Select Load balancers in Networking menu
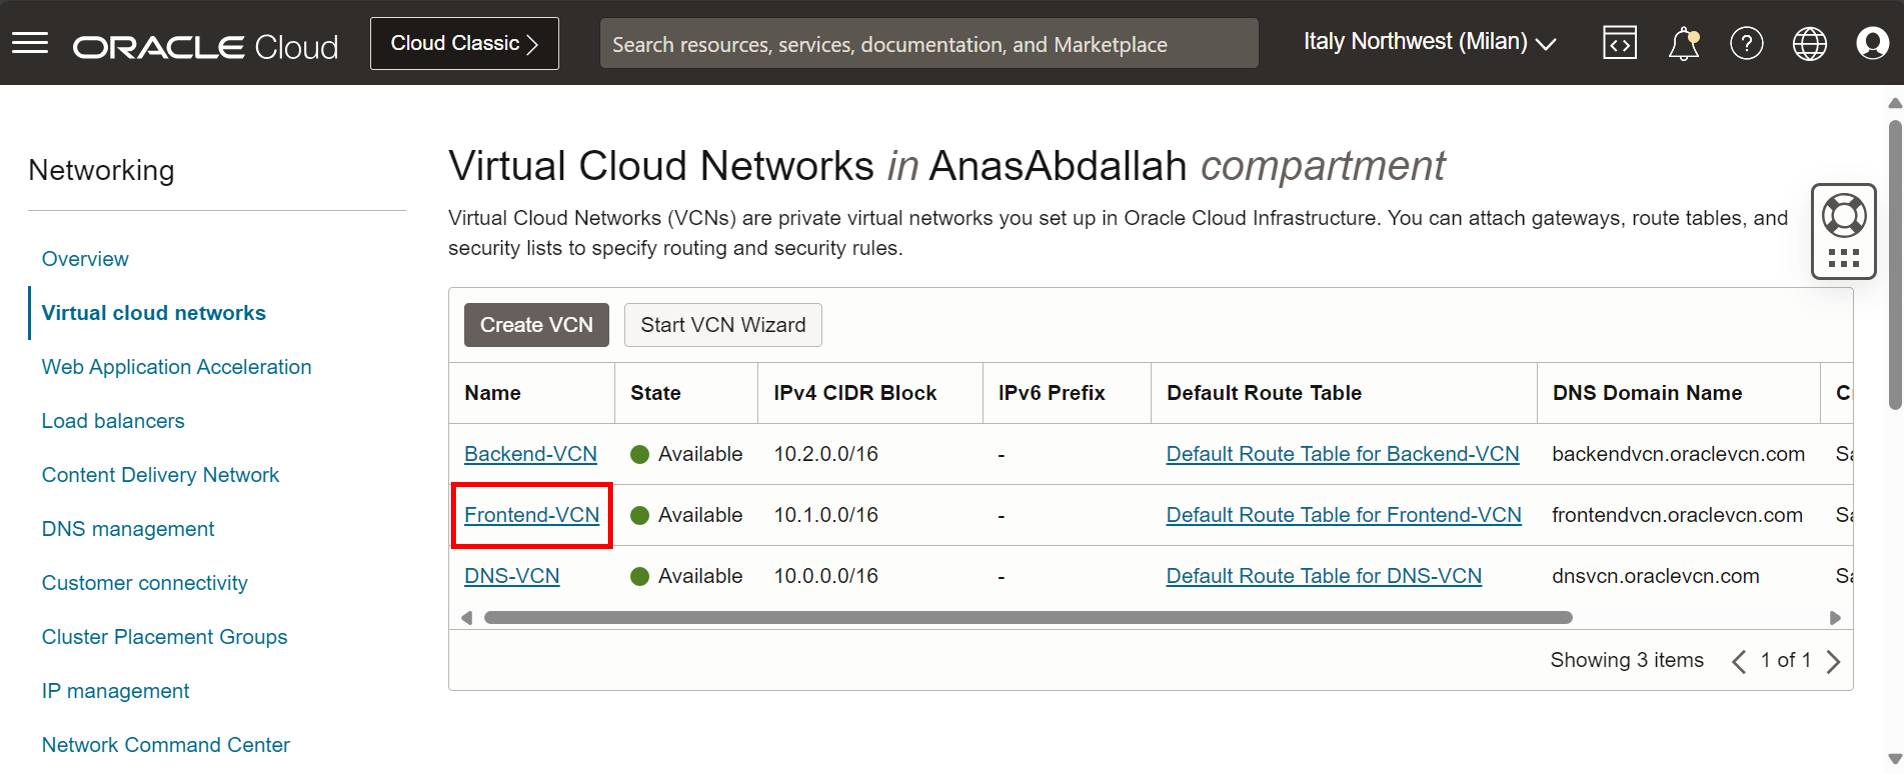This screenshot has width=1904, height=774. [113, 421]
